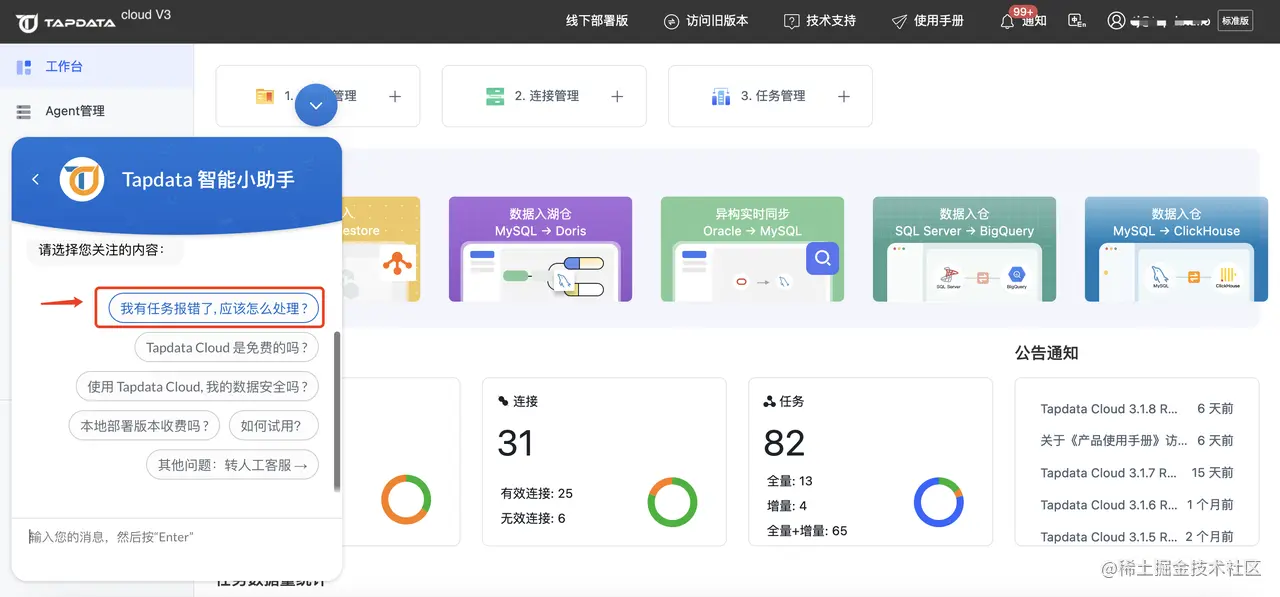Select 如何试用? chat option

pyautogui.click(x=273, y=426)
